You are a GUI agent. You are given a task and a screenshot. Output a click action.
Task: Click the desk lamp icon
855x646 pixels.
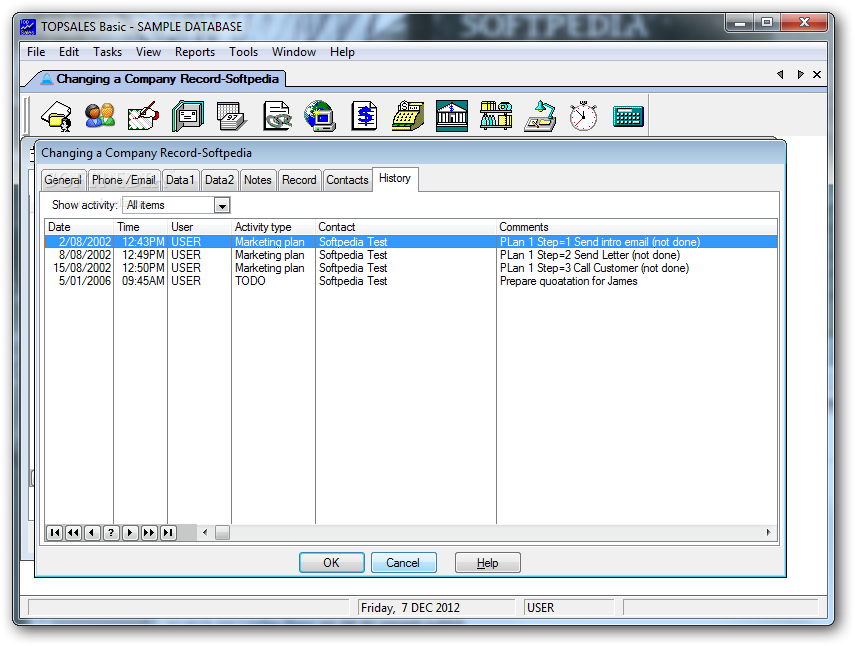[x=540, y=116]
